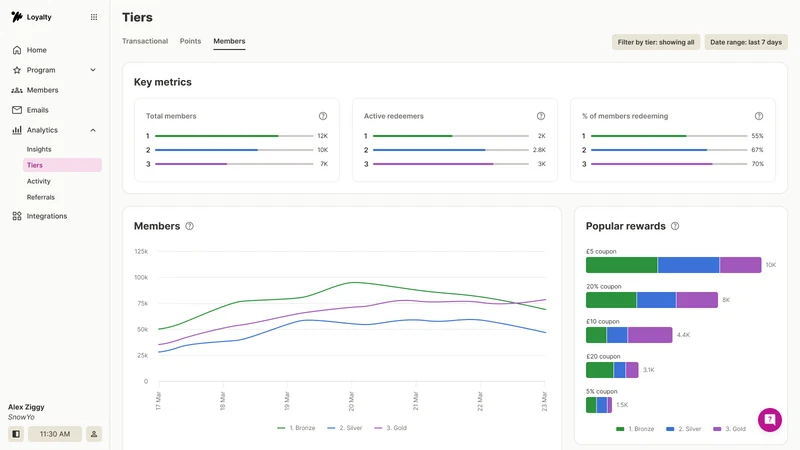Click the 100k y-axis label

(x=141, y=277)
